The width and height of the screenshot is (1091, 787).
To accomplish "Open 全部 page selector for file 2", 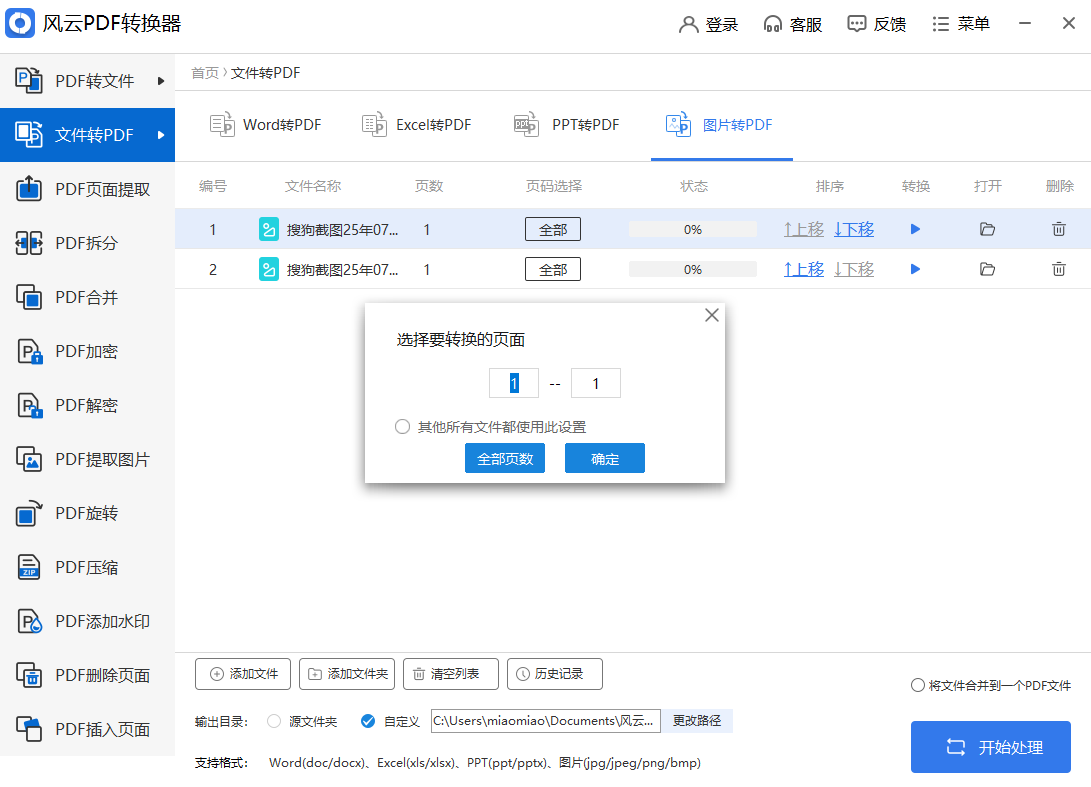I will click(553, 269).
